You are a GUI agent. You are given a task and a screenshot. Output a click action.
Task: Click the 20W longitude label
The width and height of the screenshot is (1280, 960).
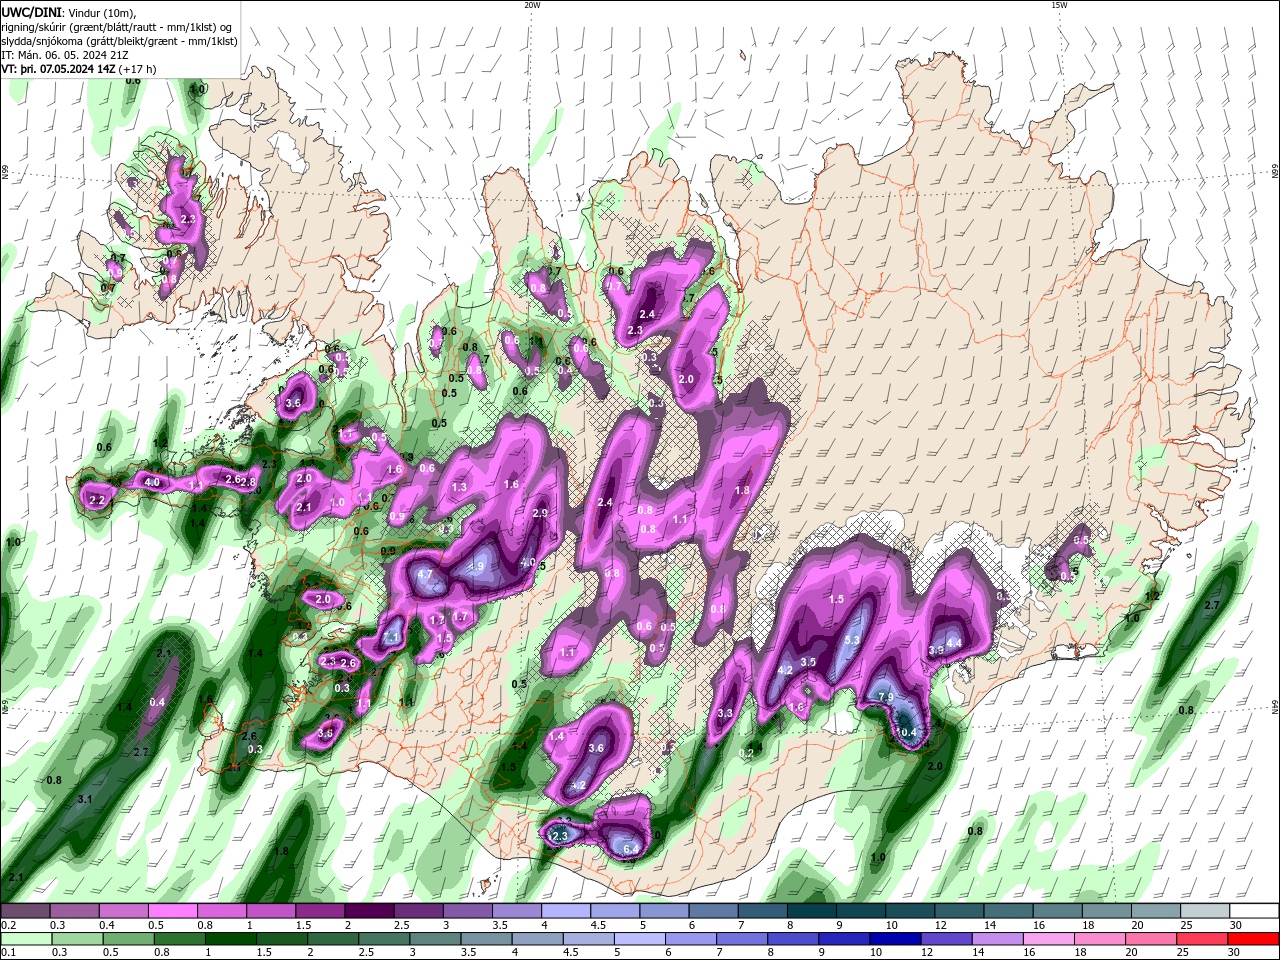tap(532, 5)
